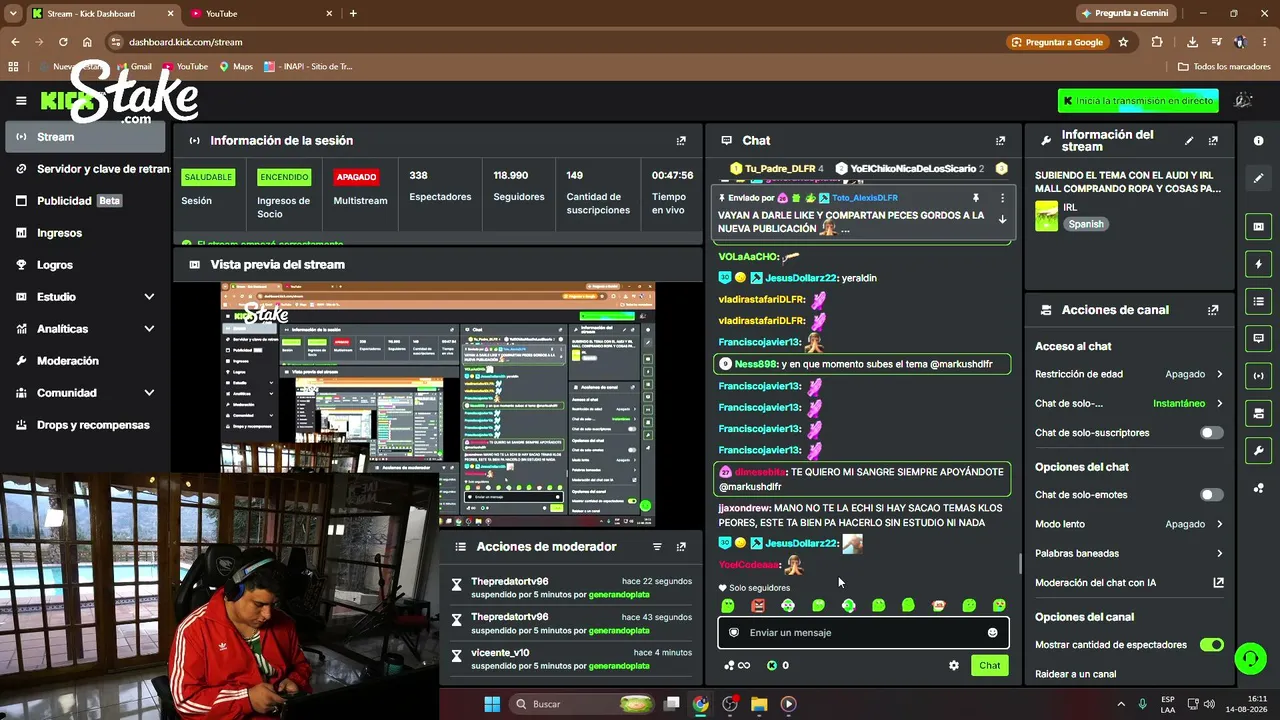This screenshot has width=1280, height=720.
Task: Select the chat bubble icon in the right rail
Action: [1258, 338]
